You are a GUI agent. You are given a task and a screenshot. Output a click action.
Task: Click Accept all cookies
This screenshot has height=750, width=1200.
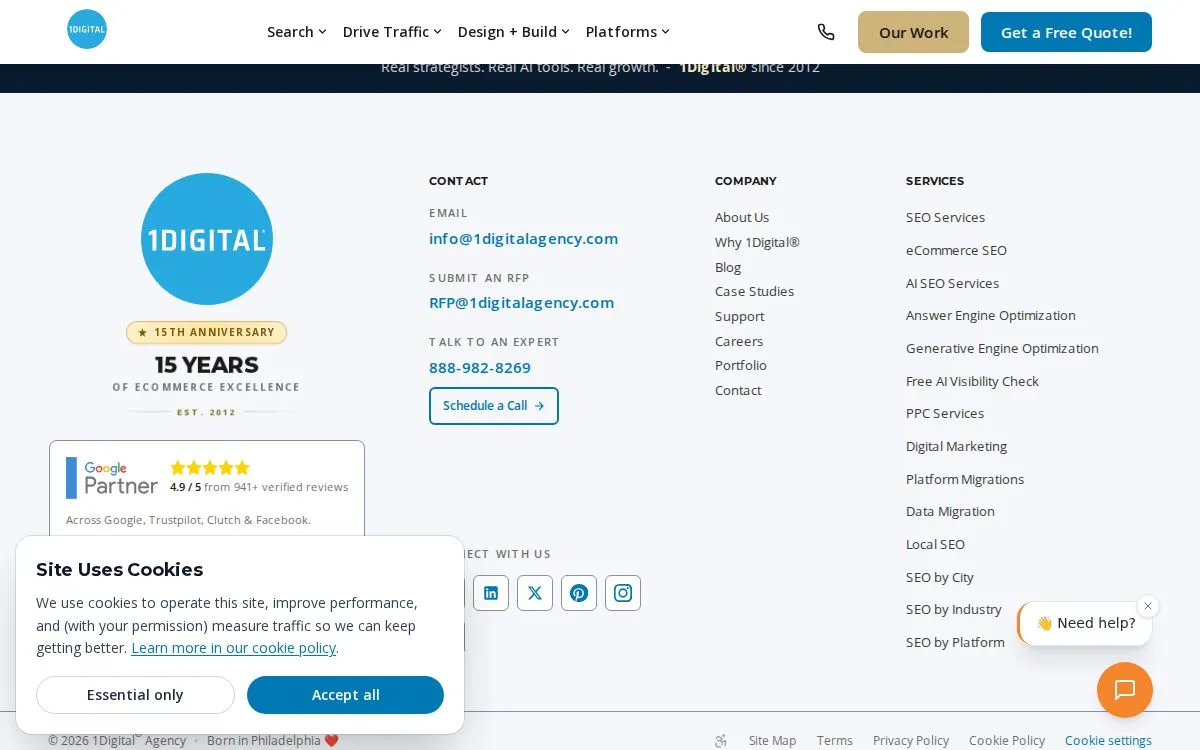click(x=346, y=695)
